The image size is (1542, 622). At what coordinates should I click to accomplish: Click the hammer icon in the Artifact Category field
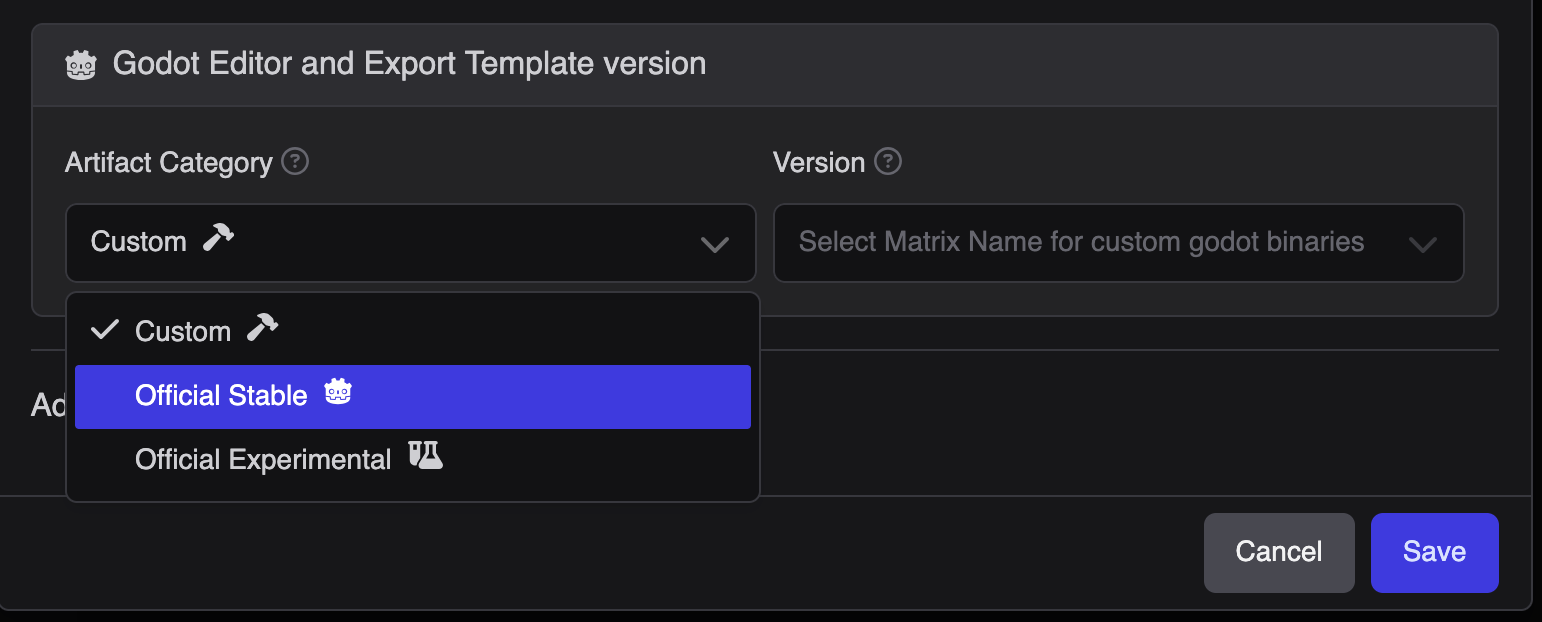[218, 238]
